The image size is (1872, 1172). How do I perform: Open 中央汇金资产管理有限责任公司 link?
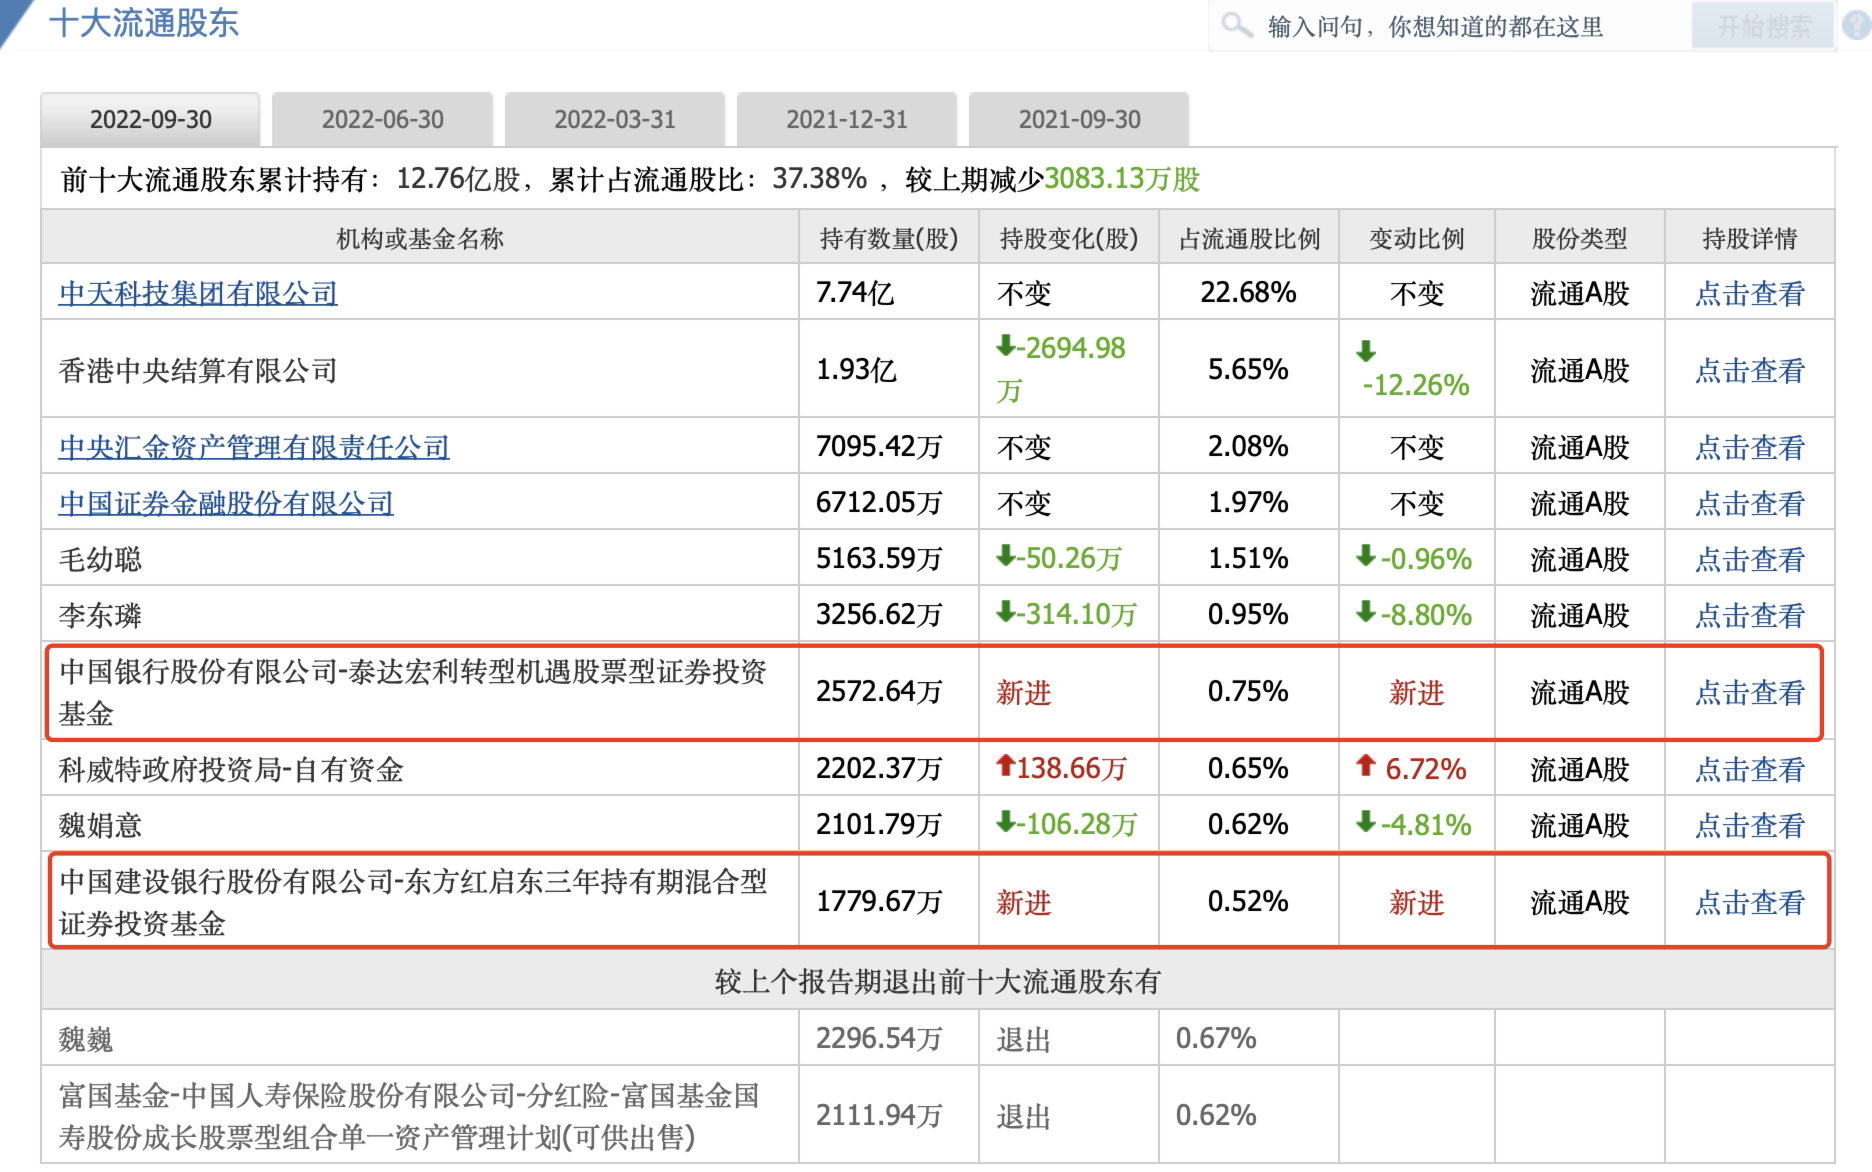254,447
